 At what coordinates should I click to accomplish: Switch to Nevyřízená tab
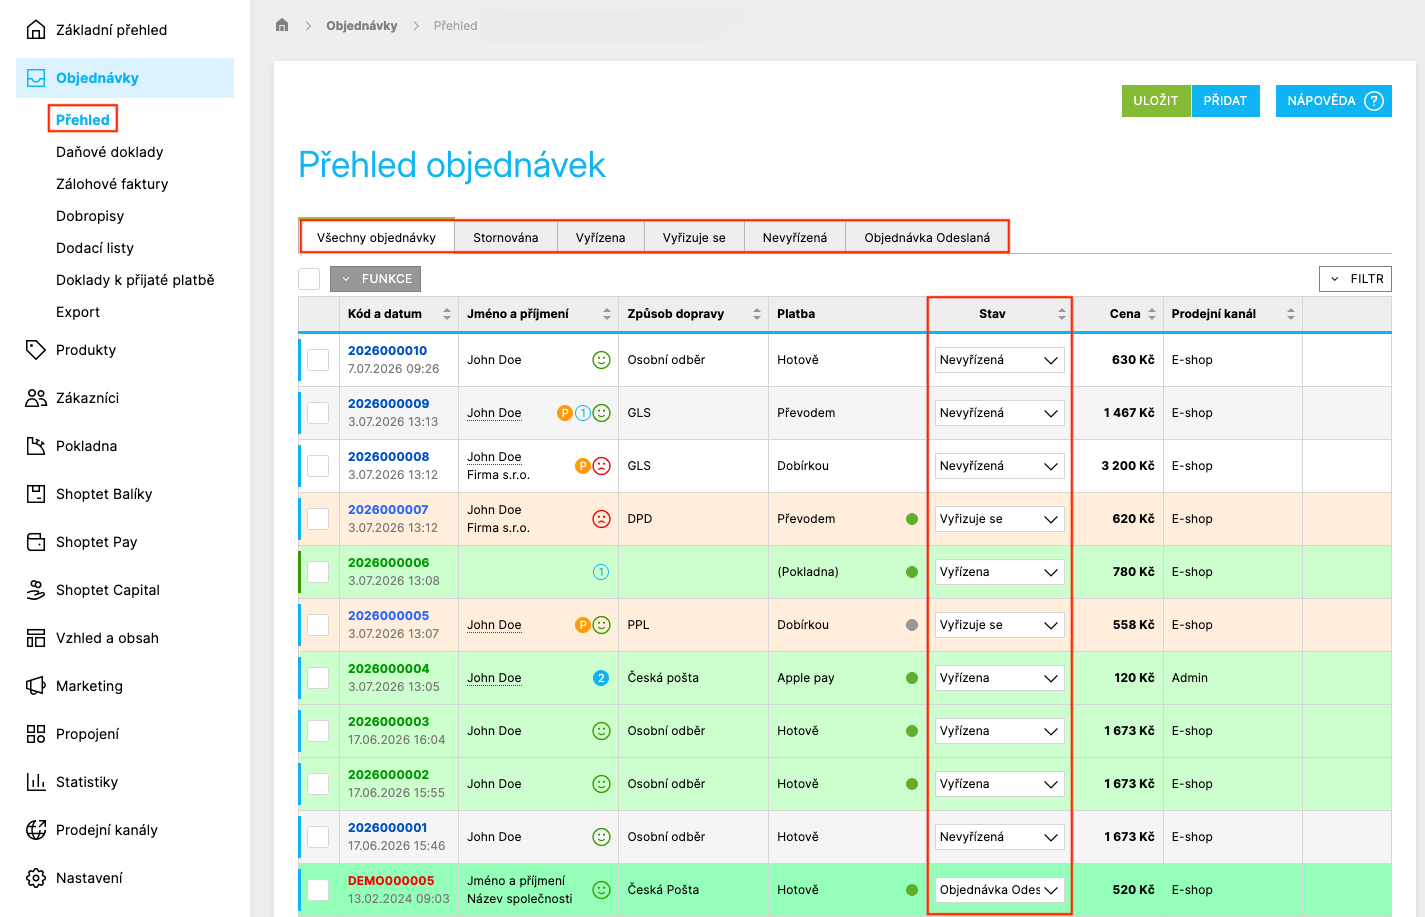tap(795, 238)
